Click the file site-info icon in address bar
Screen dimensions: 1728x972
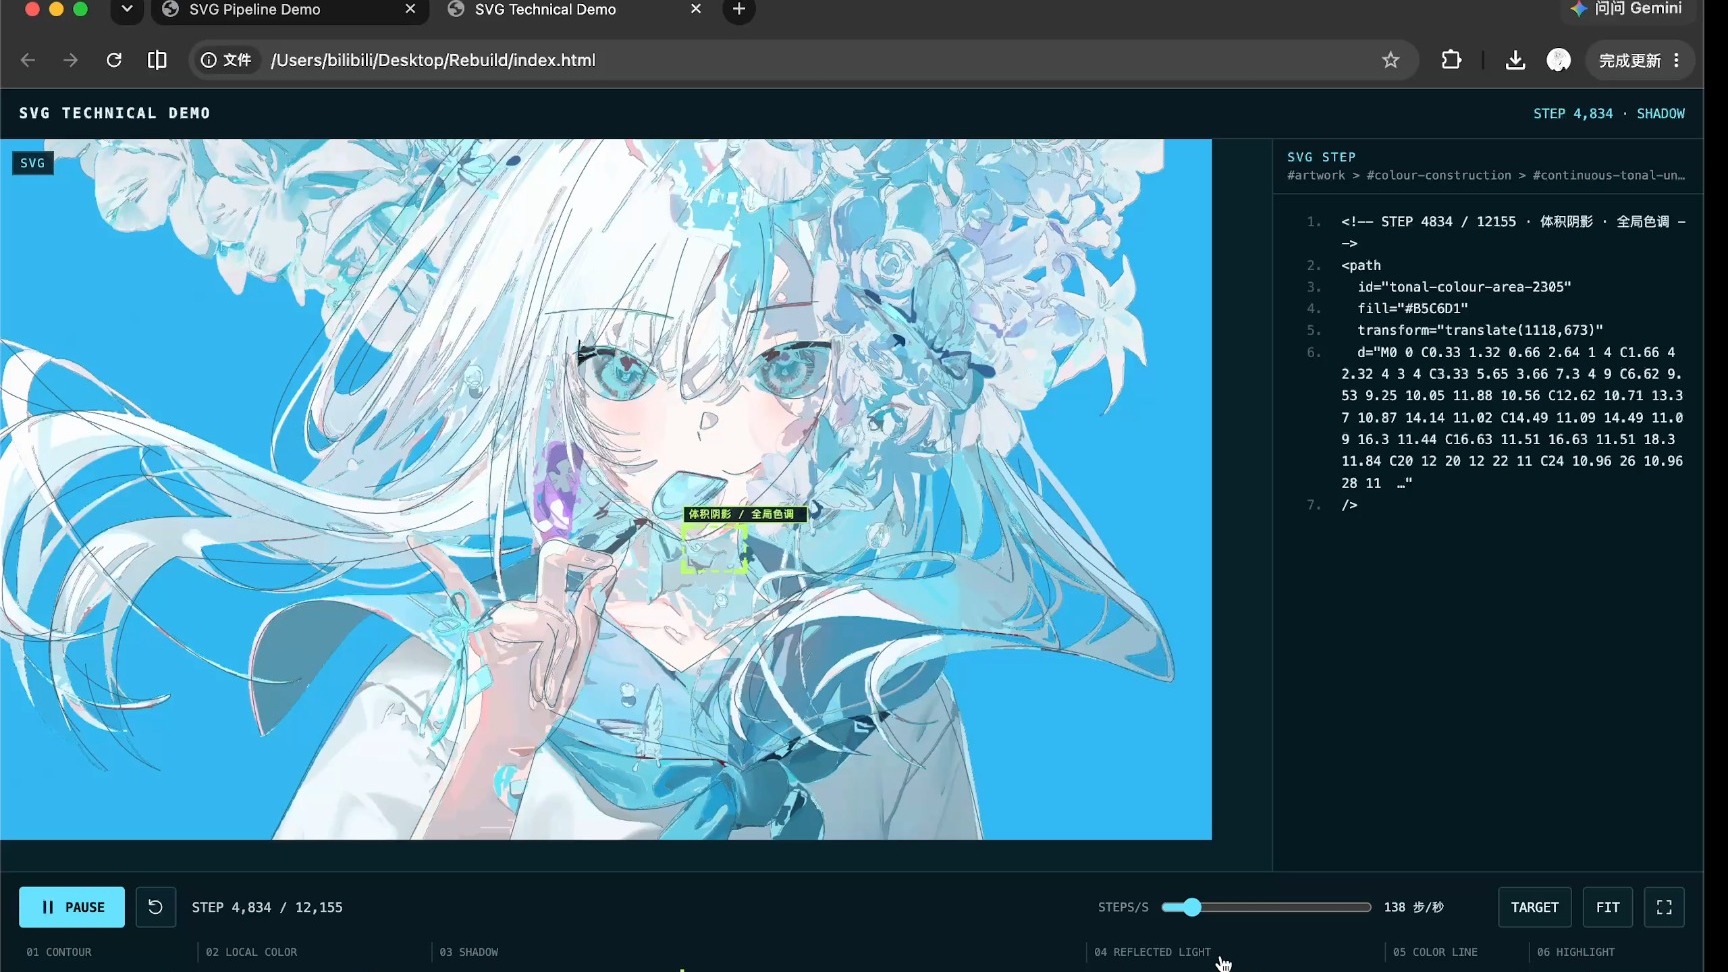tap(226, 60)
